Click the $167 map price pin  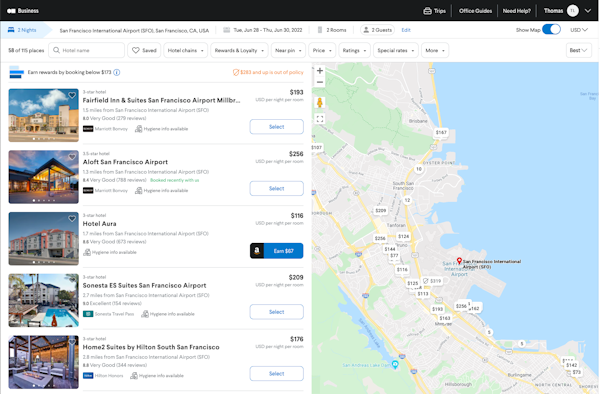(441, 132)
